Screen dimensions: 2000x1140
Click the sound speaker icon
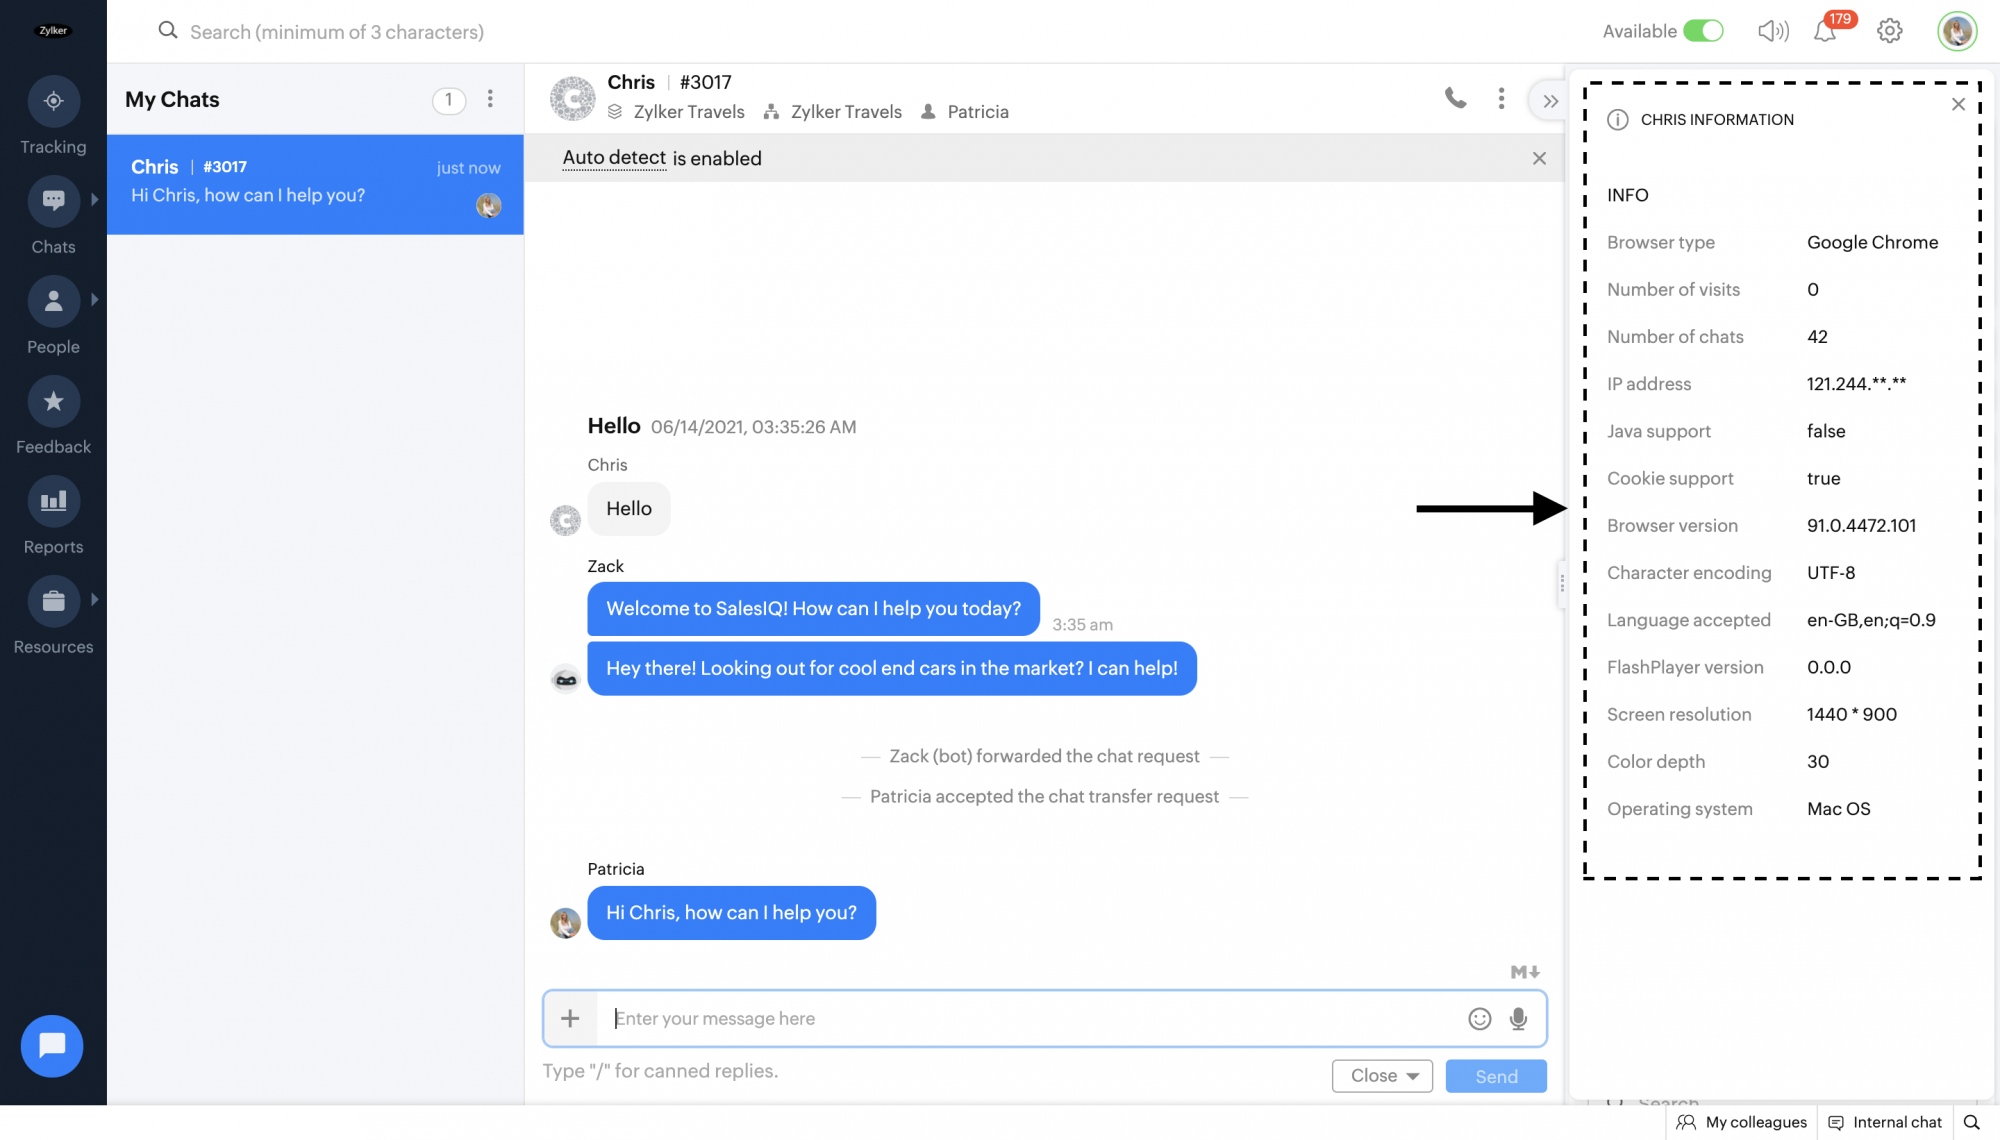point(1772,31)
